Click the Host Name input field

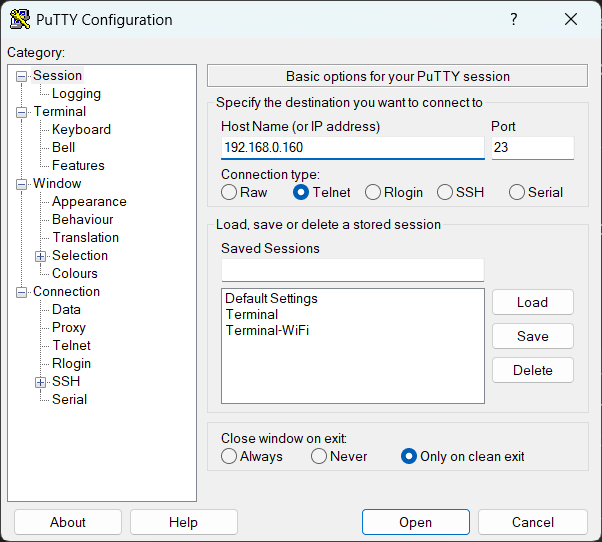(x=352, y=148)
